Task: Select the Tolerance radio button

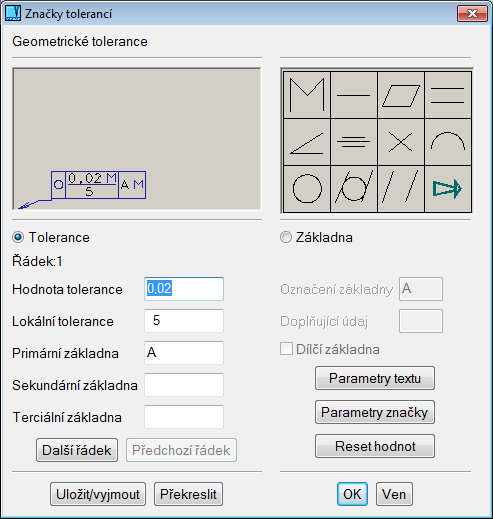Action: pyautogui.click(x=18, y=237)
